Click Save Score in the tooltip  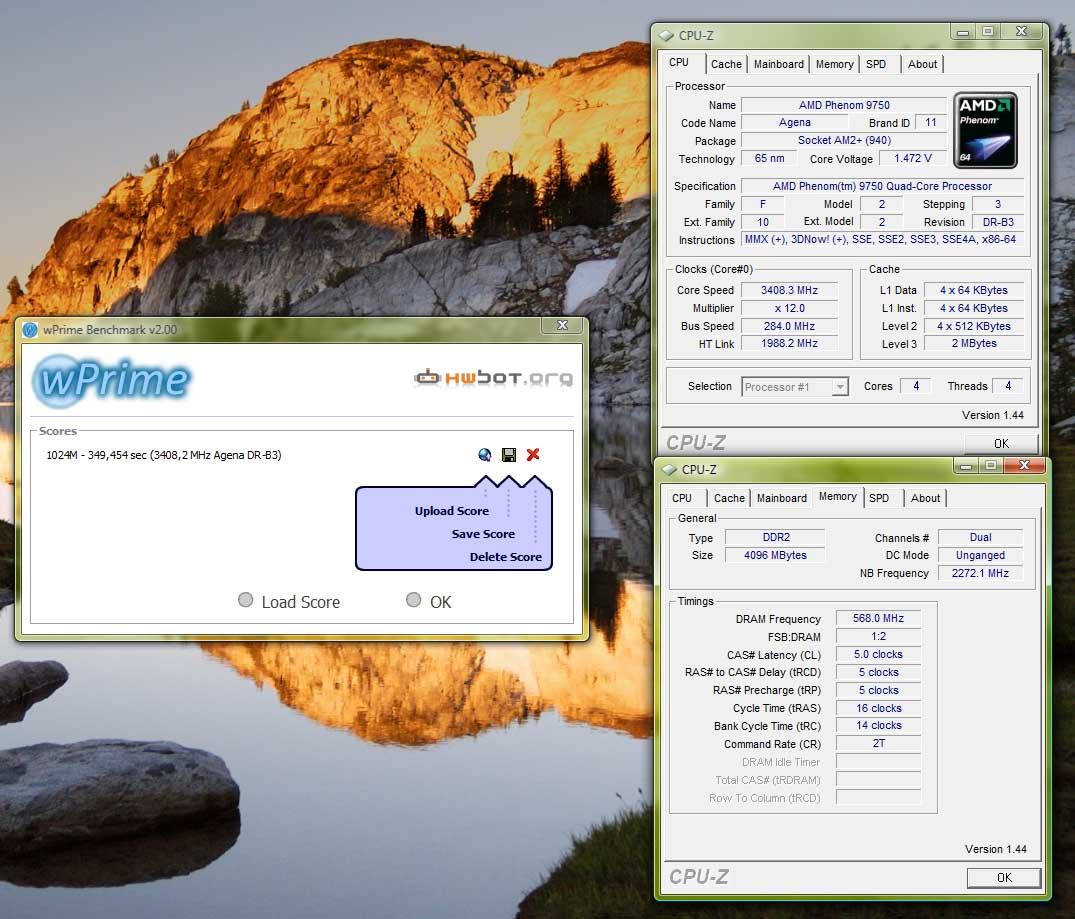click(483, 534)
